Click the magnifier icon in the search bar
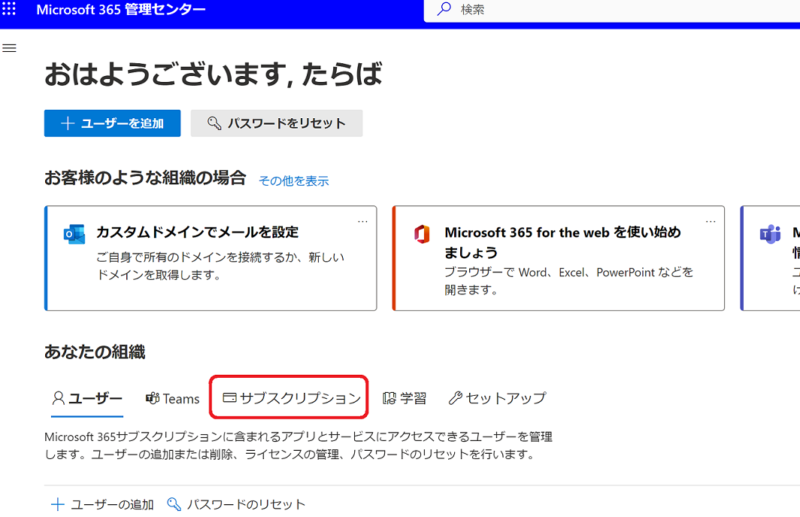The height and width of the screenshot is (517, 800). (444, 10)
